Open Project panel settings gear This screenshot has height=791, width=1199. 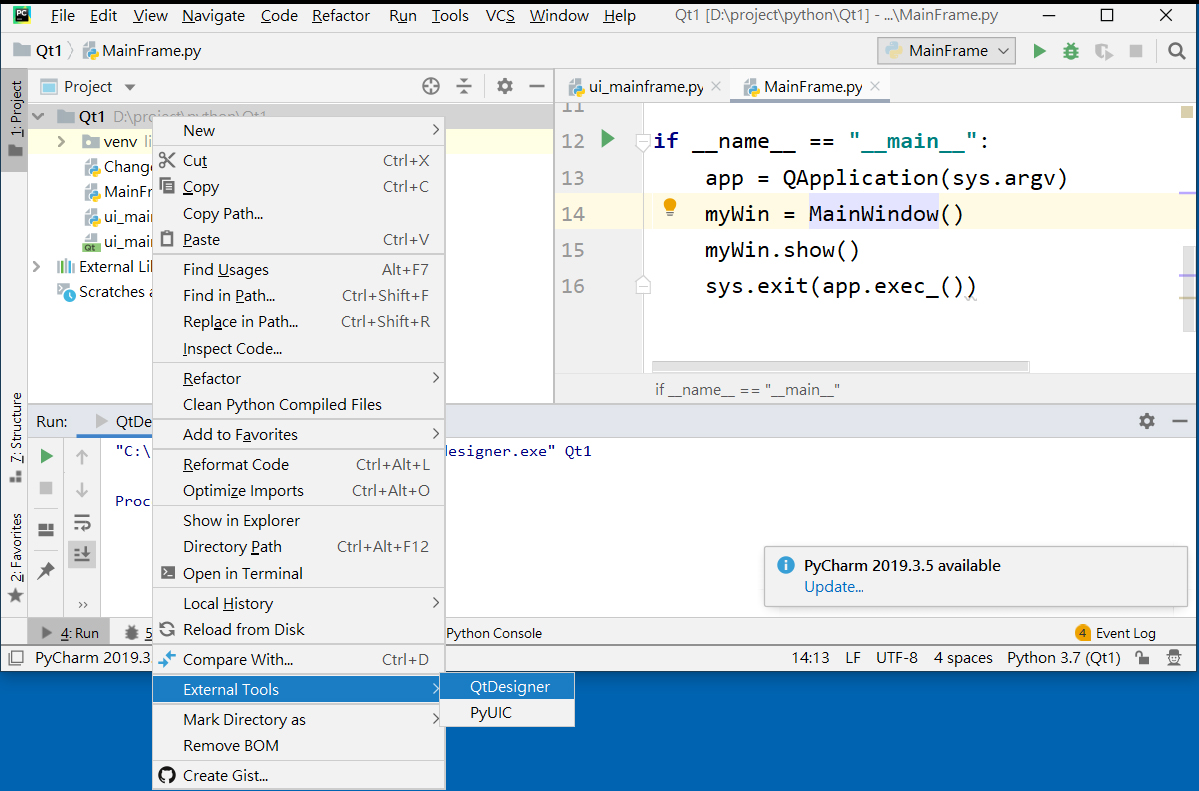[505, 86]
